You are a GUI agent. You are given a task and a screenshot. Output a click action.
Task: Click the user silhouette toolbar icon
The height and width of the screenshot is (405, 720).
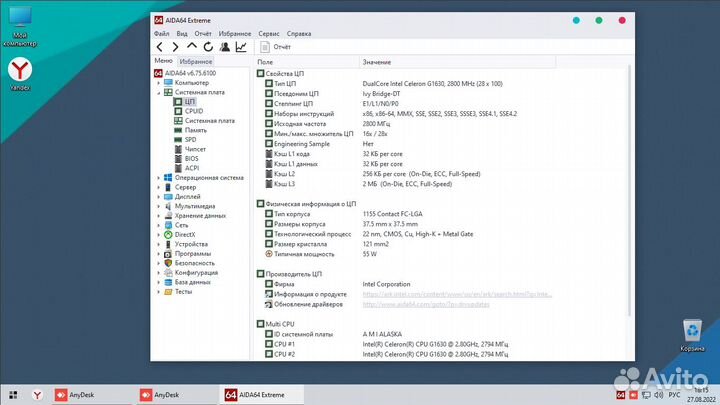(x=224, y=46)
